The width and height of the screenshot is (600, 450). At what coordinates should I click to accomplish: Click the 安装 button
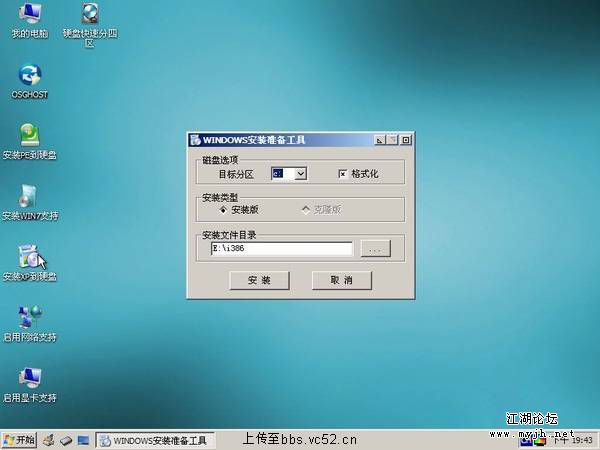click(259, 280)
